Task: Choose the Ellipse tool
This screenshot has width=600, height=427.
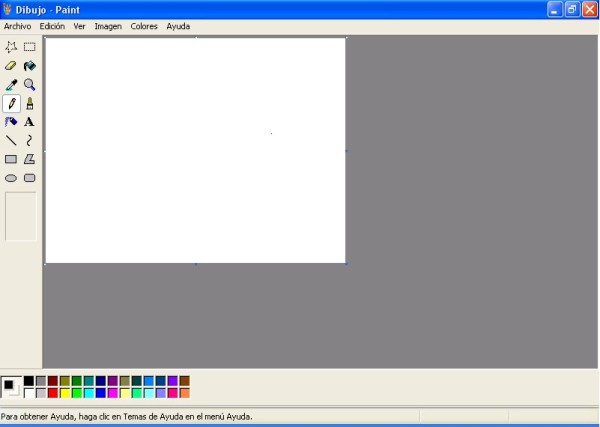Action: click(x=11, y=178)
